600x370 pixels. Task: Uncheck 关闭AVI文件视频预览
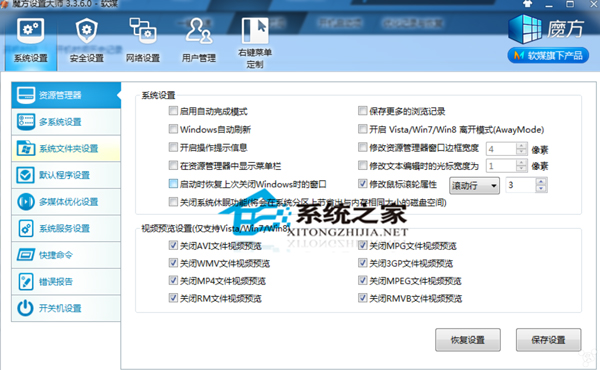[173, 245]
